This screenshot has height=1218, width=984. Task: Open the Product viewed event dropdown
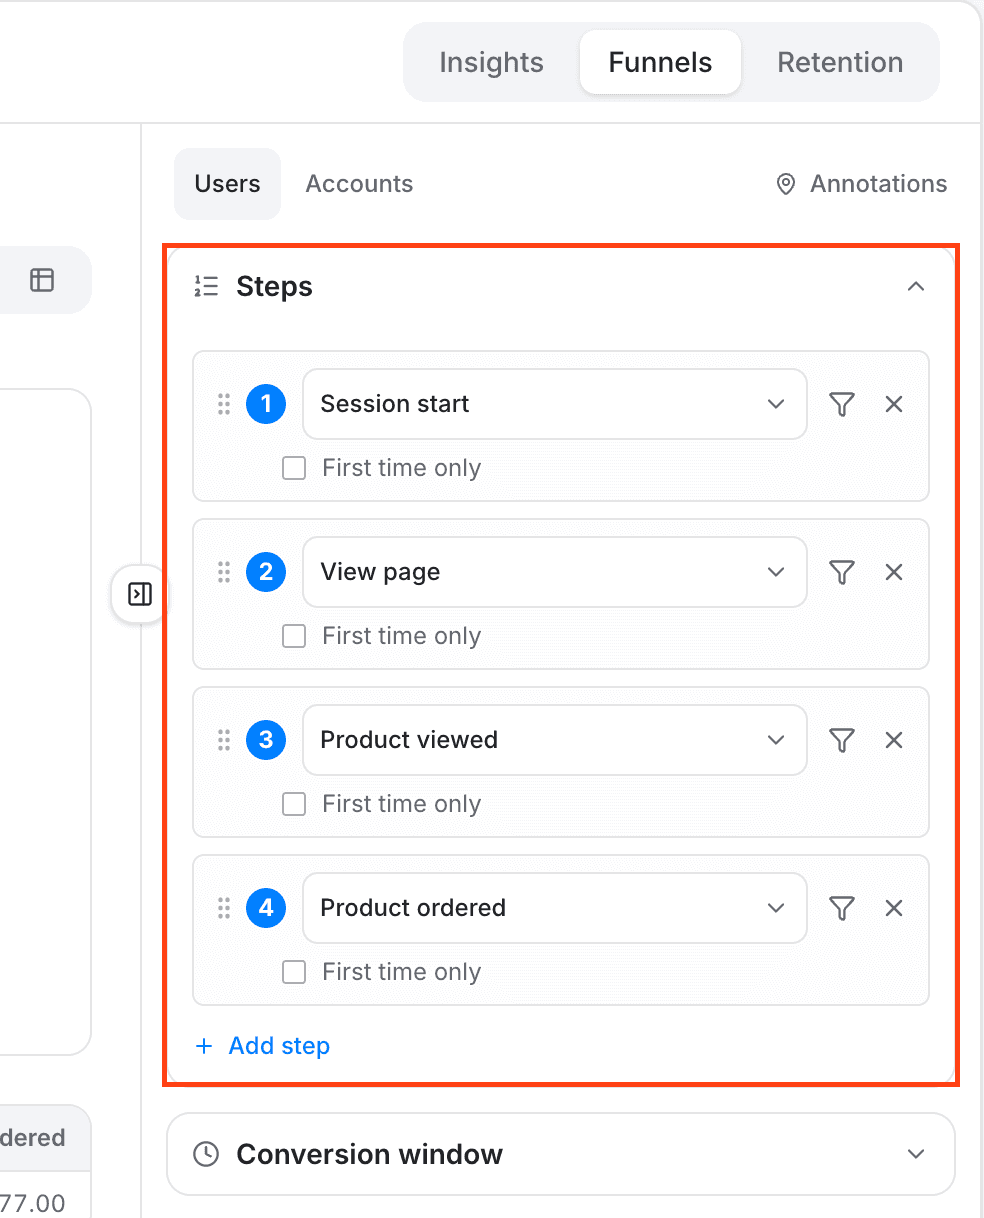(554, 740)
